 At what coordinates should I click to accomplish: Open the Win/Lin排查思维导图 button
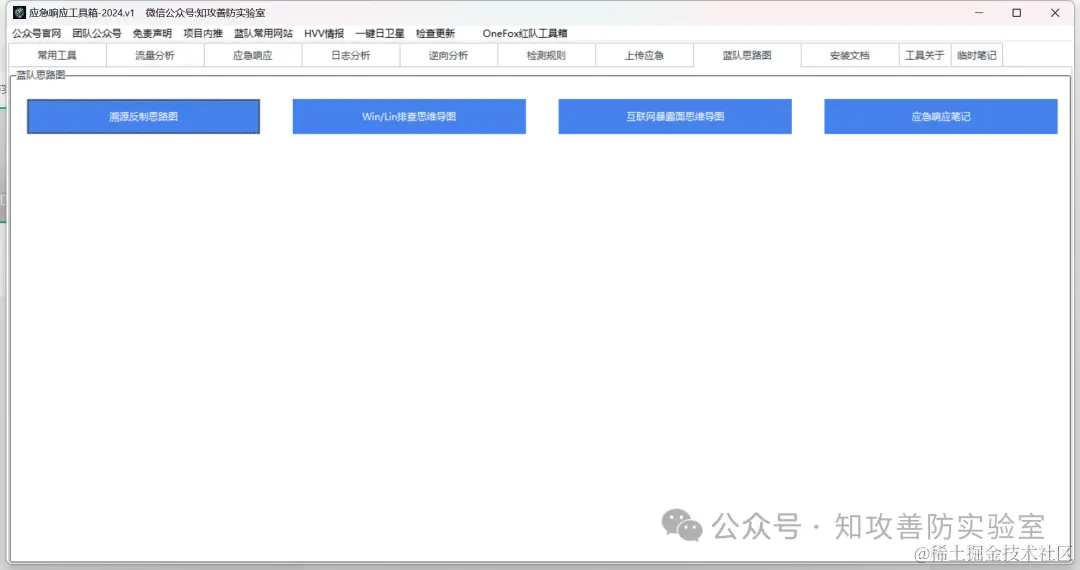pyautogui.click(x=409, y=116)
